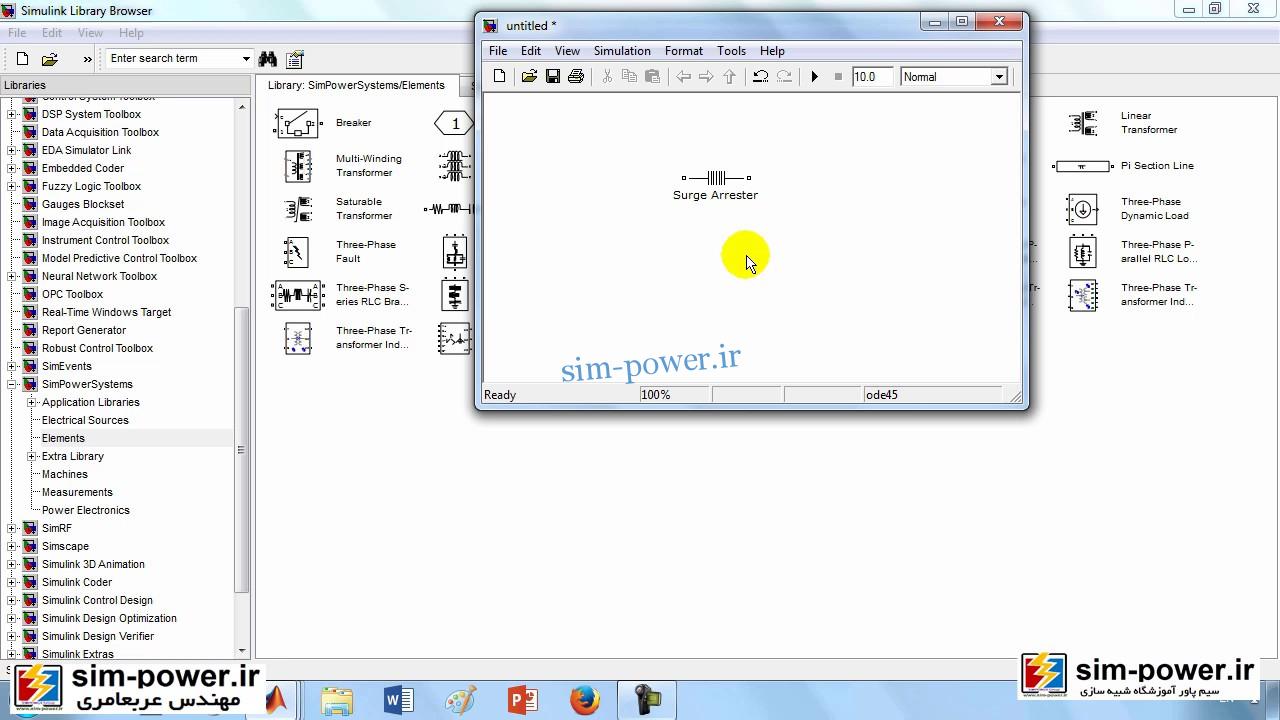
Task: Open Firefox from the Windows taskbar
Action: pyautogui.click(x=585, y=700)
